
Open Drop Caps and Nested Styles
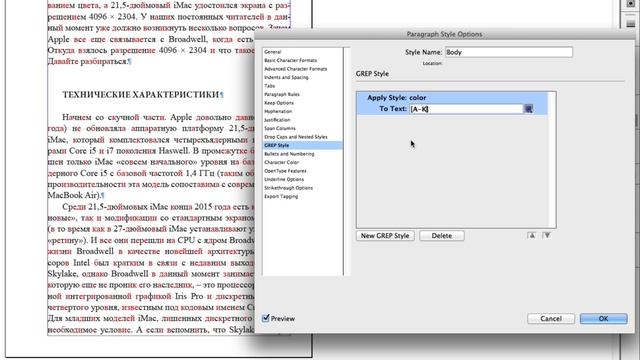[x=296, y=137]
